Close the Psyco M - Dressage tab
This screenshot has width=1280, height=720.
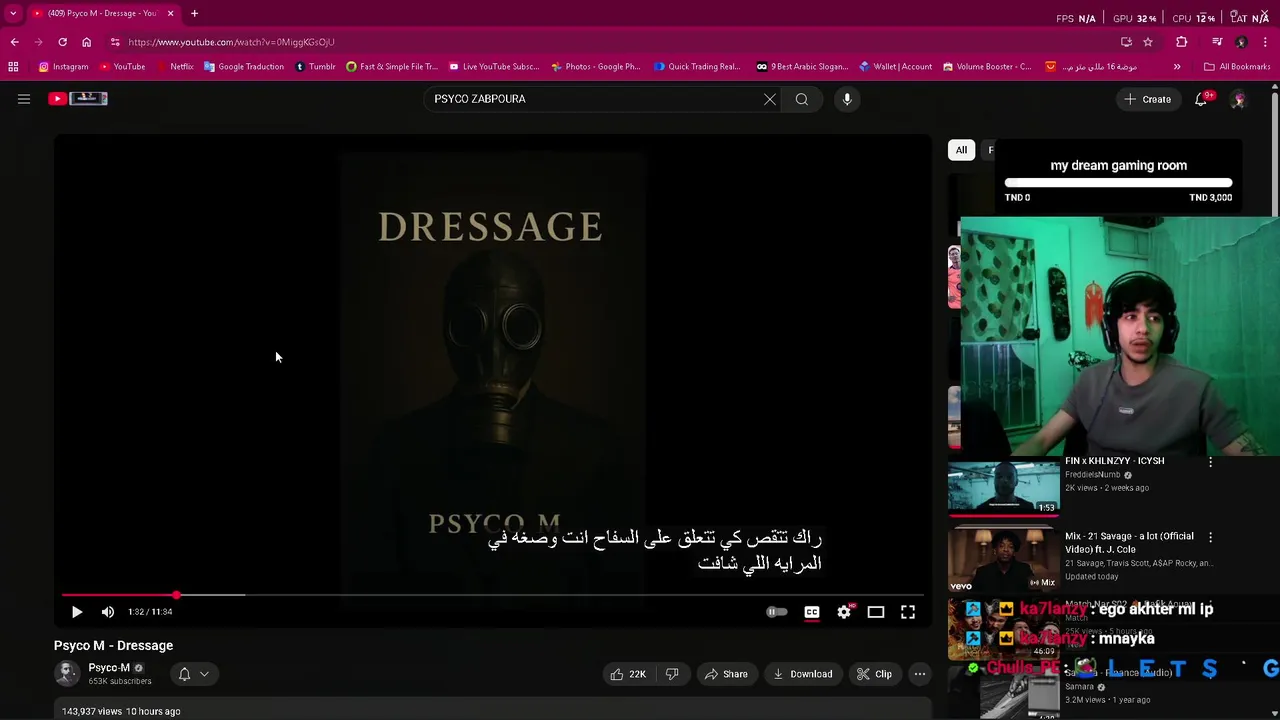(170, 13)
